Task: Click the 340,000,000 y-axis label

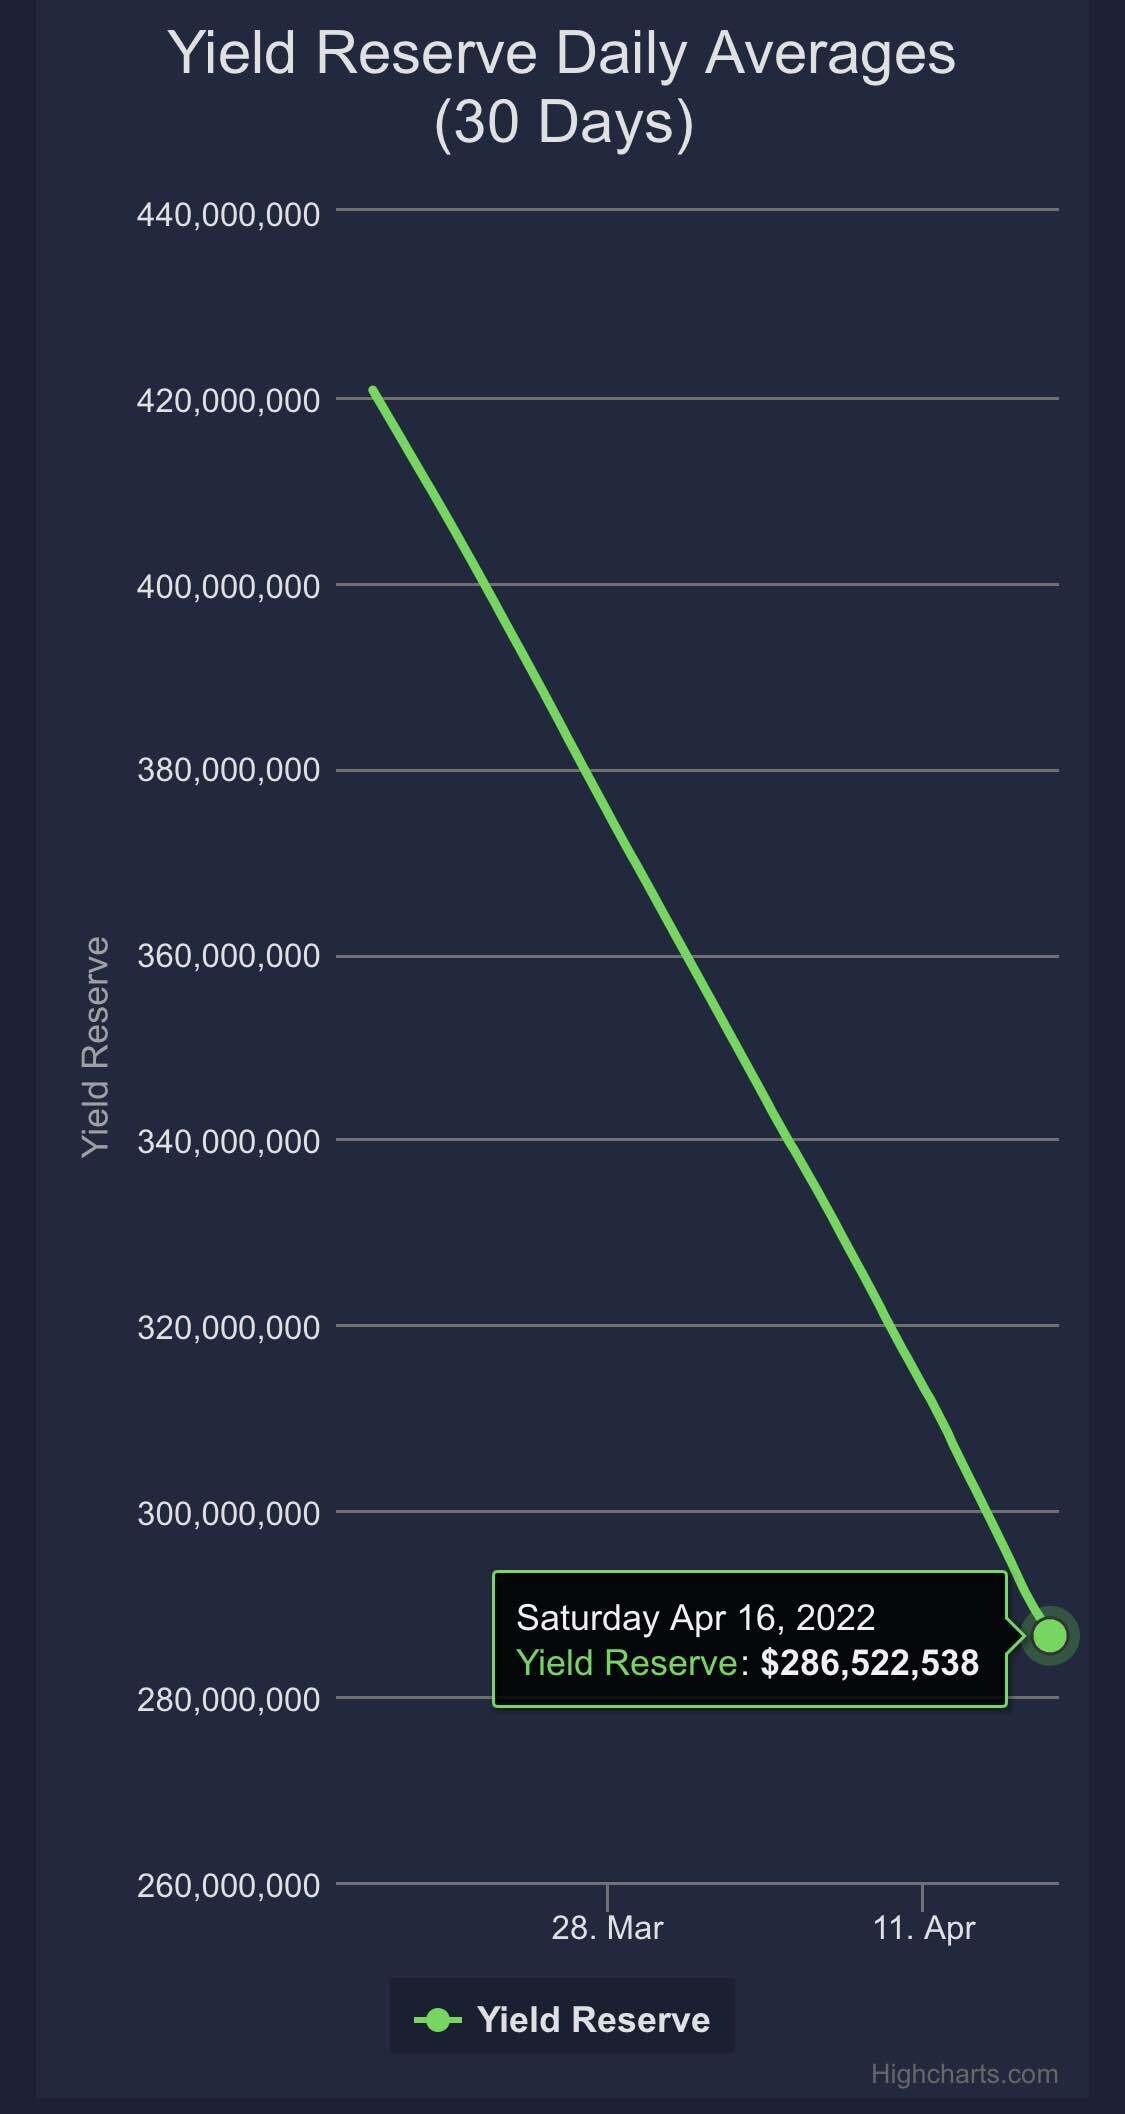Action: tap(228, 1141)
